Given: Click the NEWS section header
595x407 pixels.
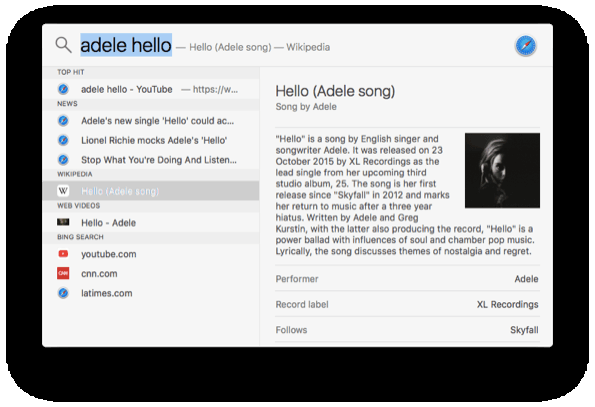Looking at the screenshot, I should tap(67, 104).
